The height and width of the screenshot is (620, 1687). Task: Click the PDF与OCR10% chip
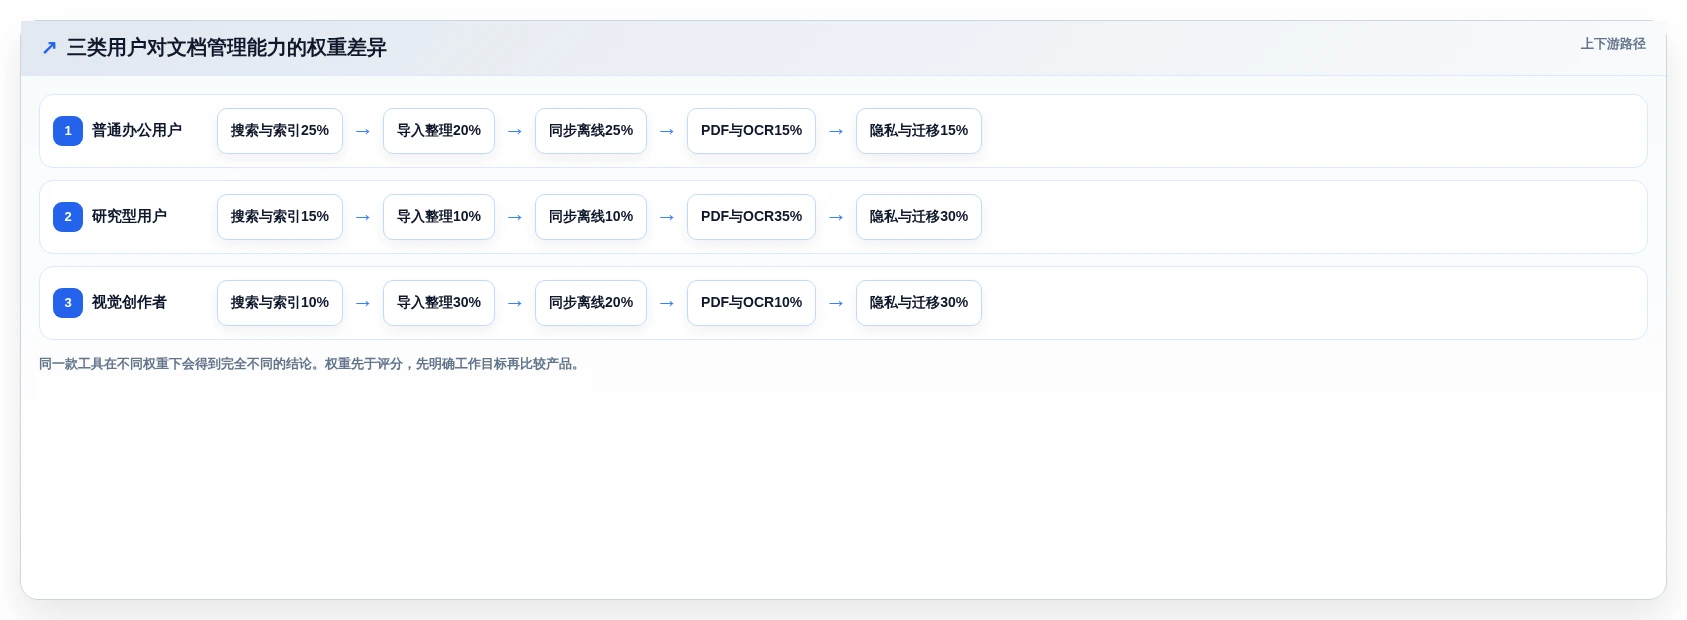click(751, 303)
